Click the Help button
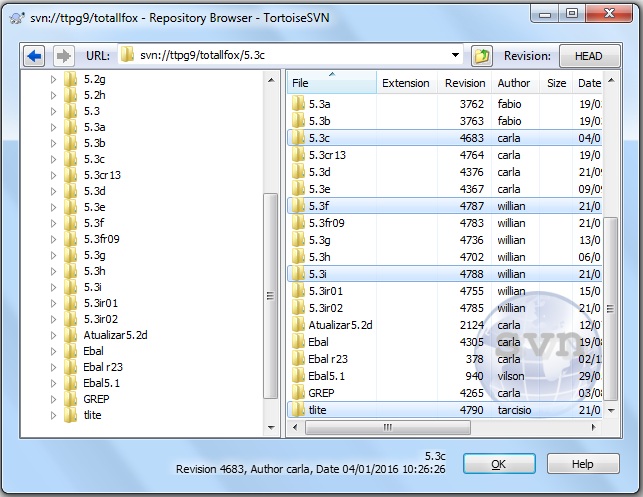Screen dimensions: 643x497 pyautogui.click(x=583, y=464)
